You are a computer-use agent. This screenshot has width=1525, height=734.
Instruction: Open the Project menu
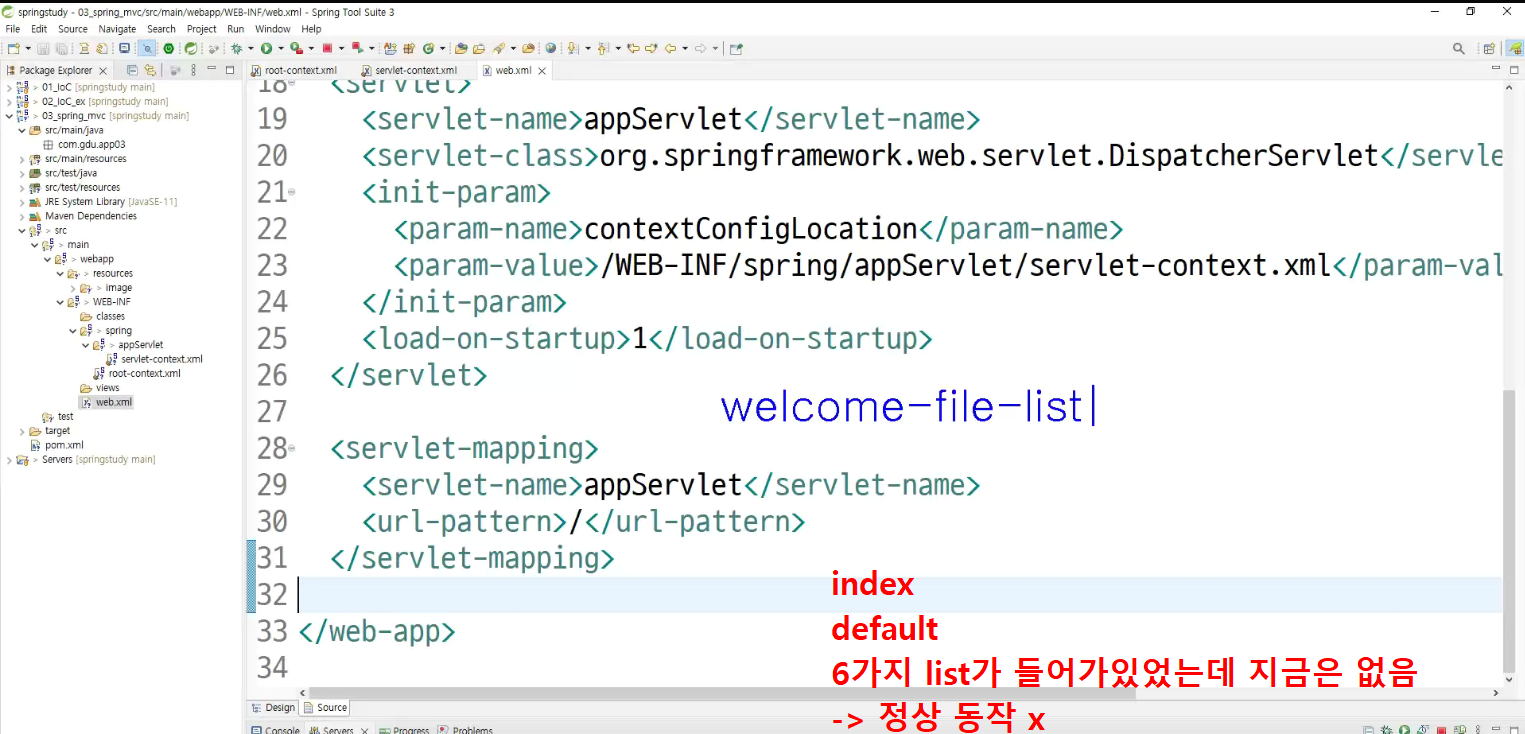pos(202,29)
